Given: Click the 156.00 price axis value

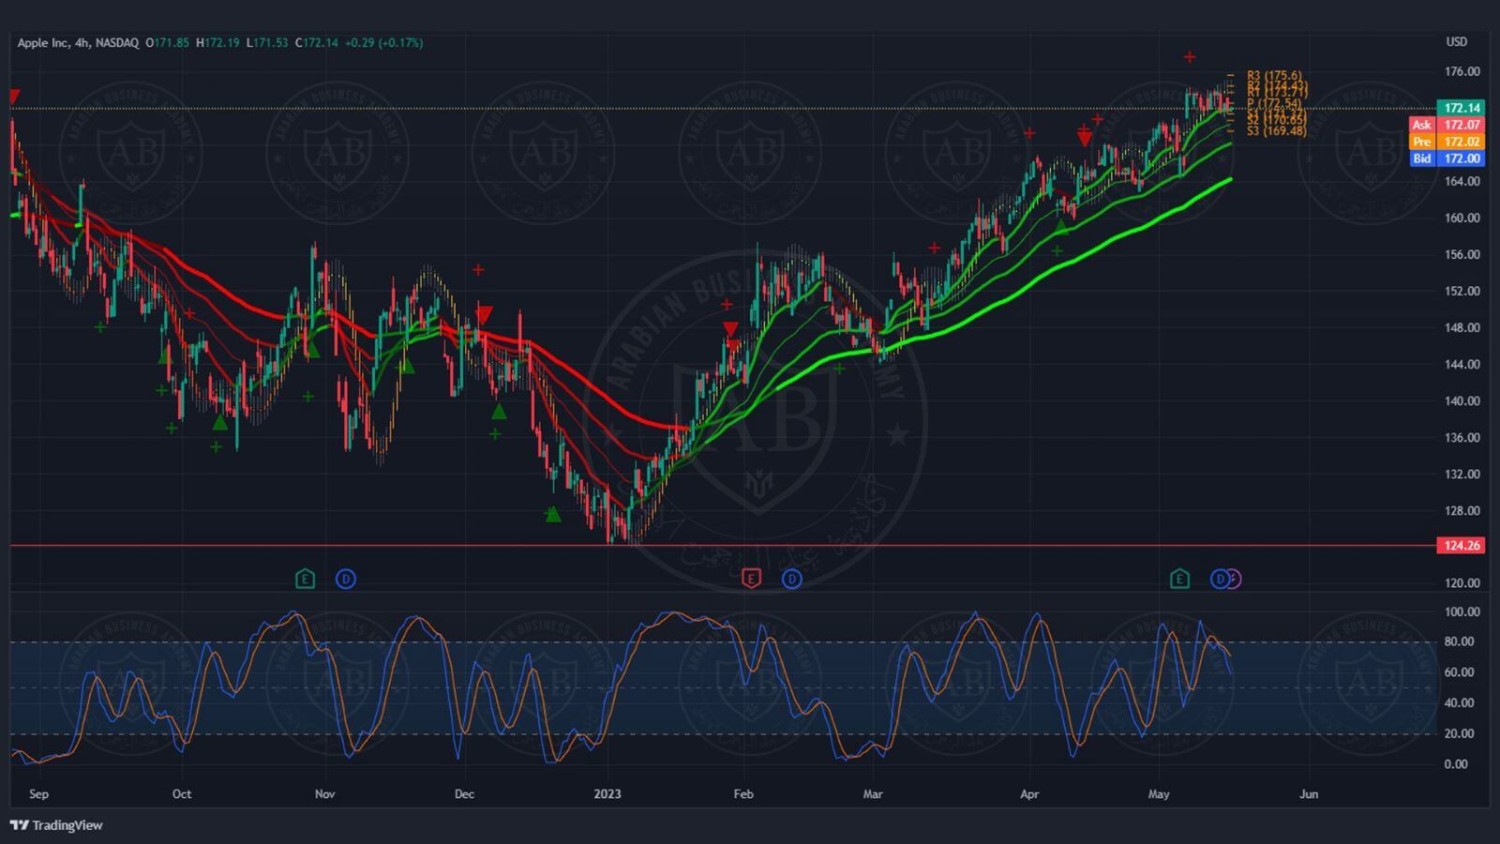Looking at the screenshot, I should 1462,255.
